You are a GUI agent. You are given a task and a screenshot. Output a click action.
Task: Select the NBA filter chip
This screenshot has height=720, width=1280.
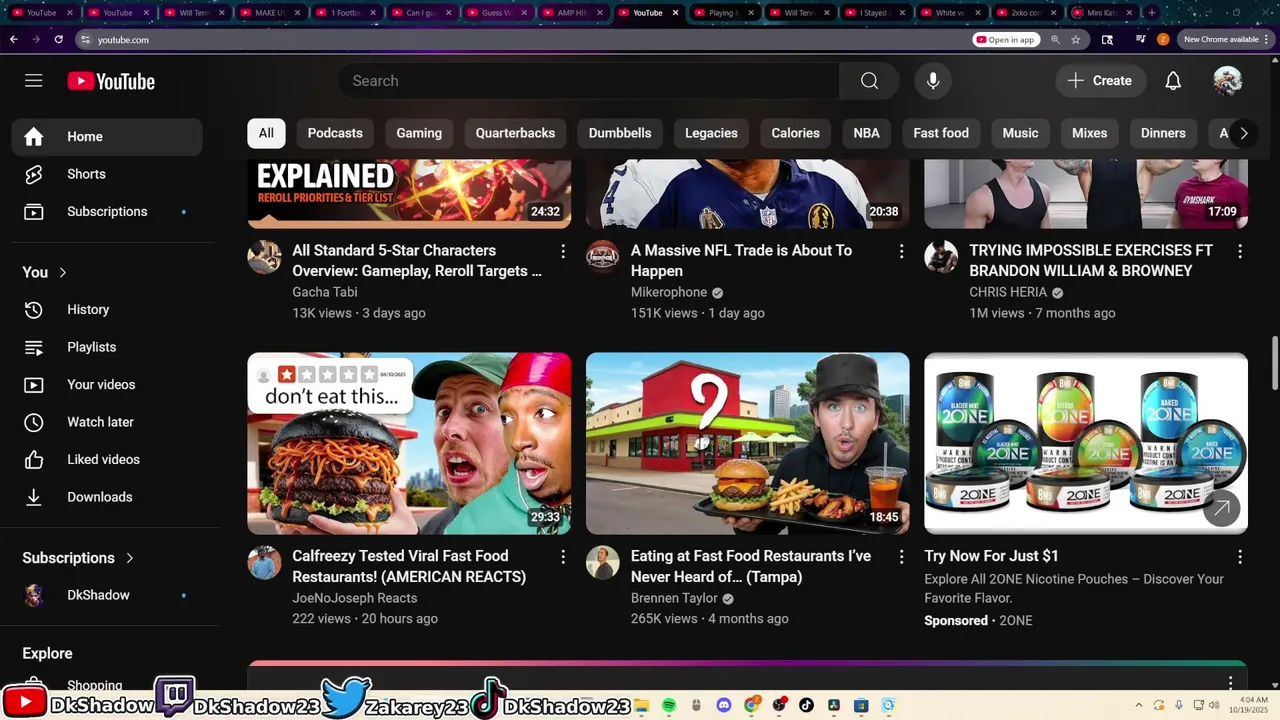(x=867, y=133)
